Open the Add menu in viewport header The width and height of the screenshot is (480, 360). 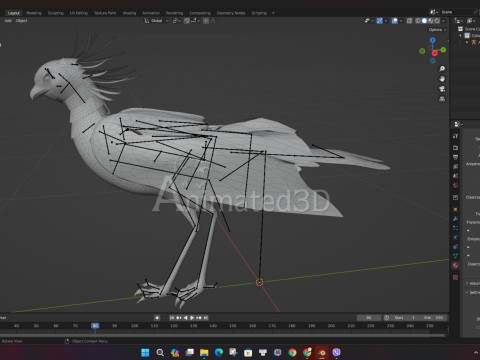point(8,21)
